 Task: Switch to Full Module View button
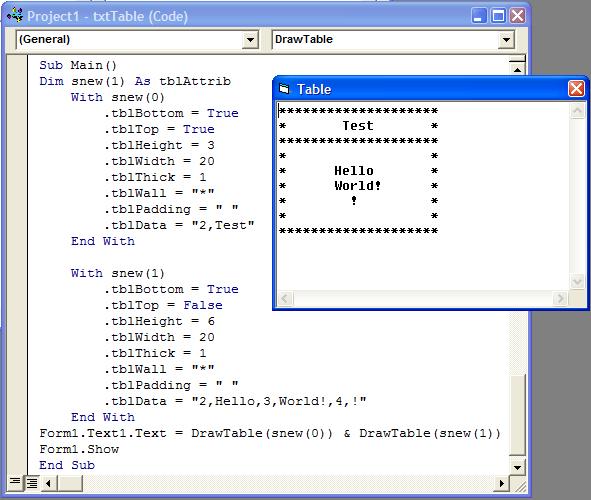32,483
